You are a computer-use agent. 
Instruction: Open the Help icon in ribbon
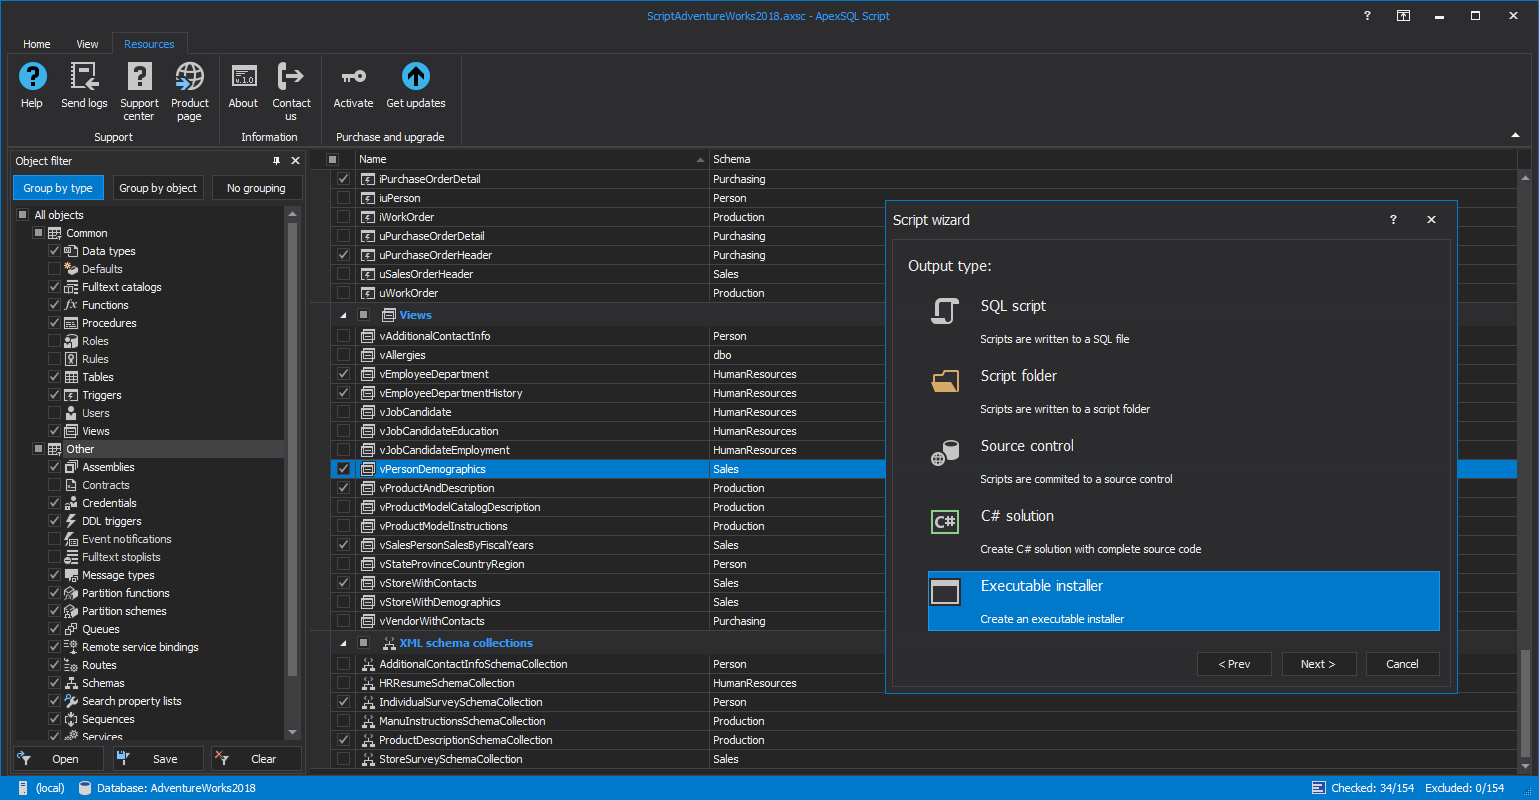point(32,76)
